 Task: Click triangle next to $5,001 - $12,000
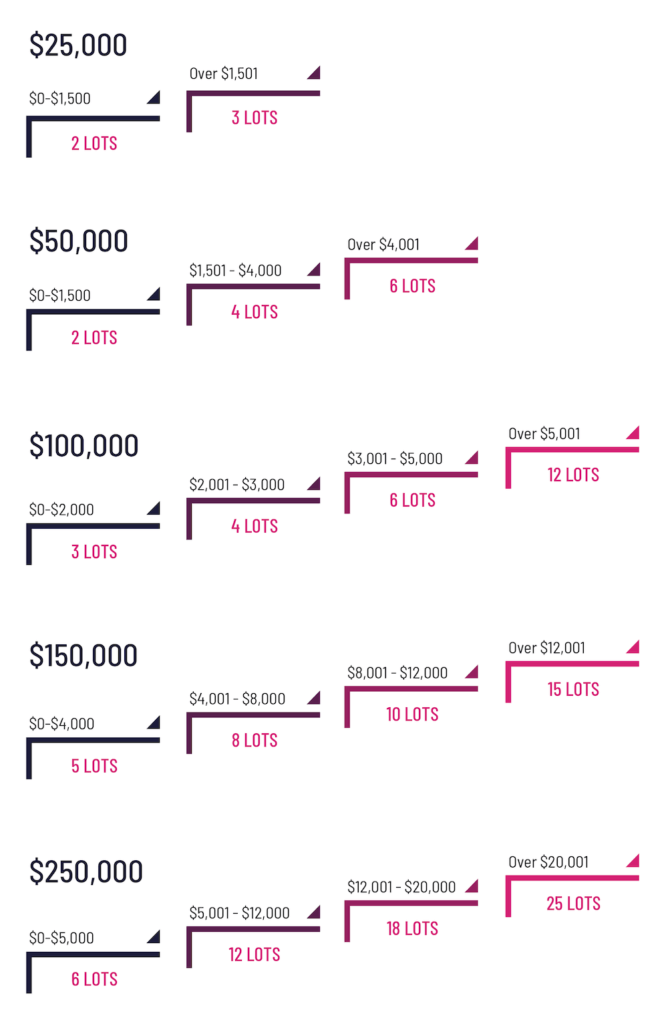315,912
